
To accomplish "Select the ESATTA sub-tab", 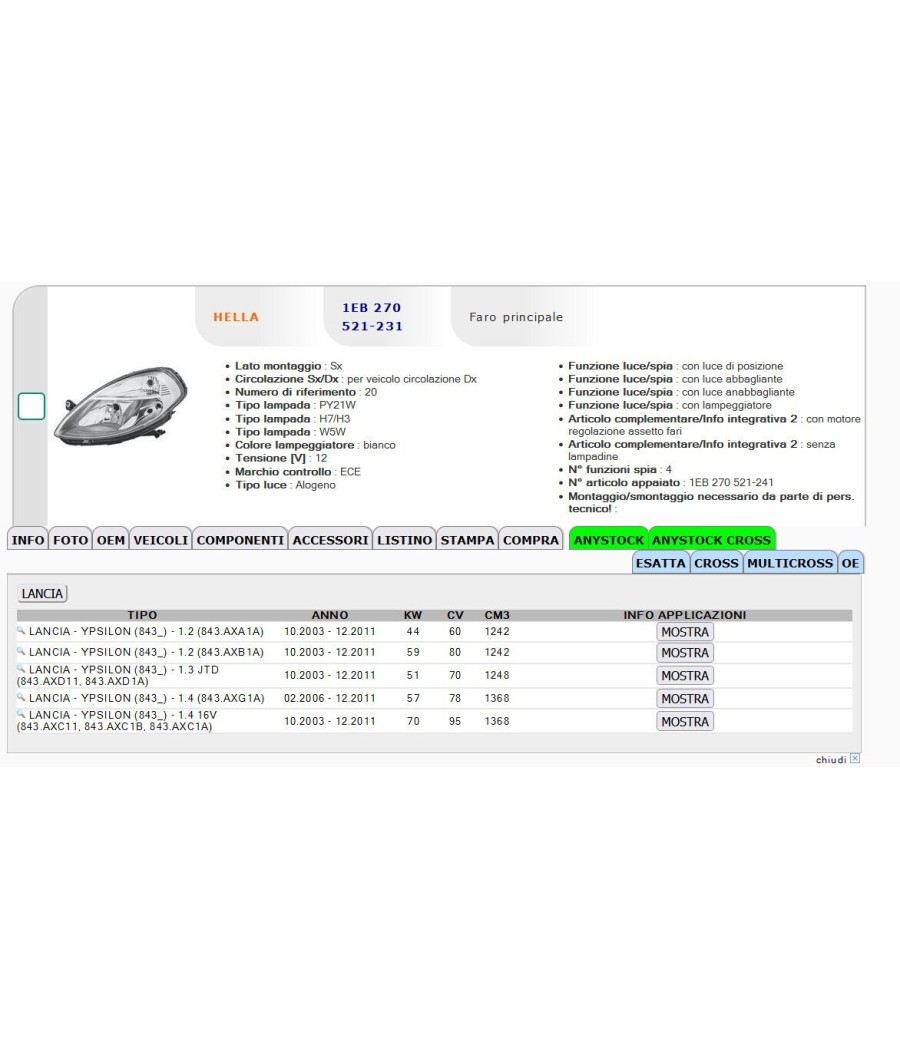I will [661, 563].
